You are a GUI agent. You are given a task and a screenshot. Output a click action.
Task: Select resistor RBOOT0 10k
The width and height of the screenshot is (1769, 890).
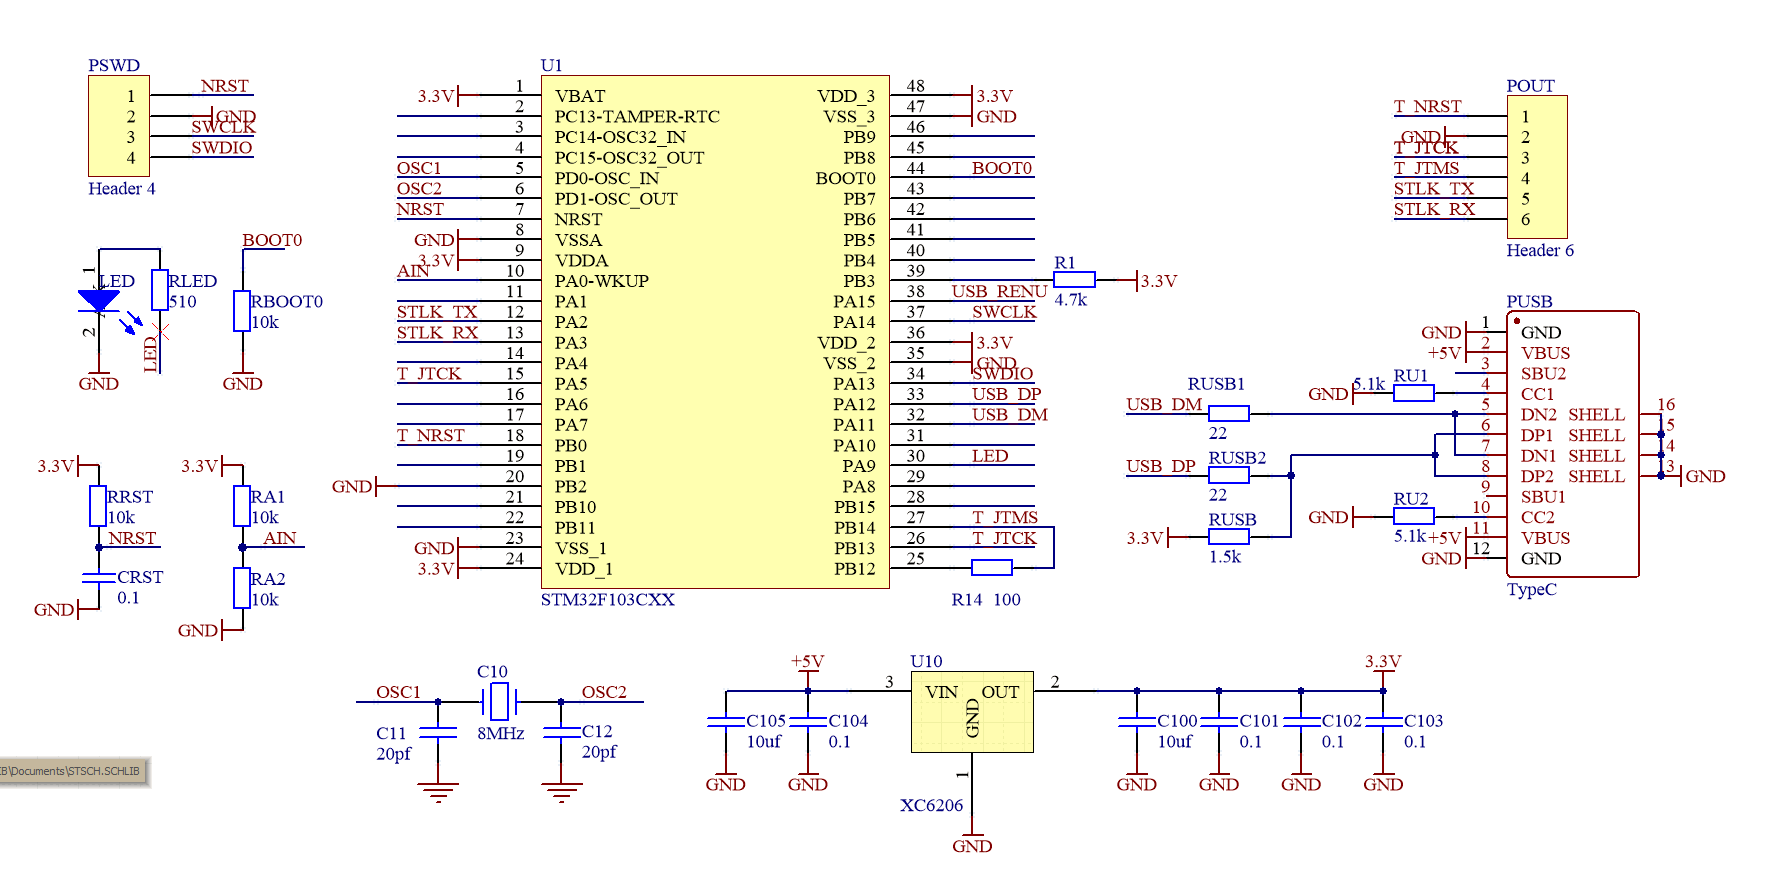[x=242, y=311]
